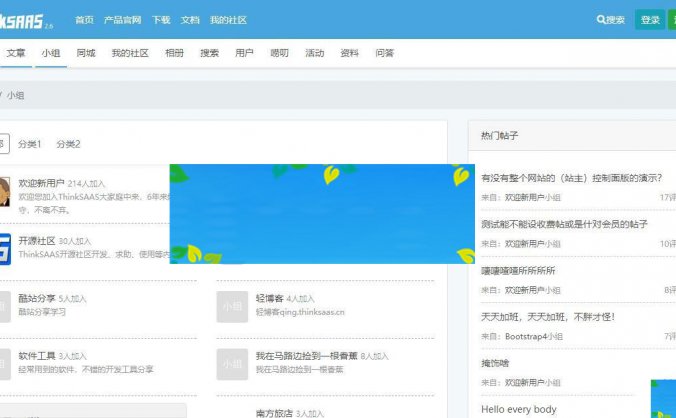Switch to the 相册 tab

click(174, 53)
